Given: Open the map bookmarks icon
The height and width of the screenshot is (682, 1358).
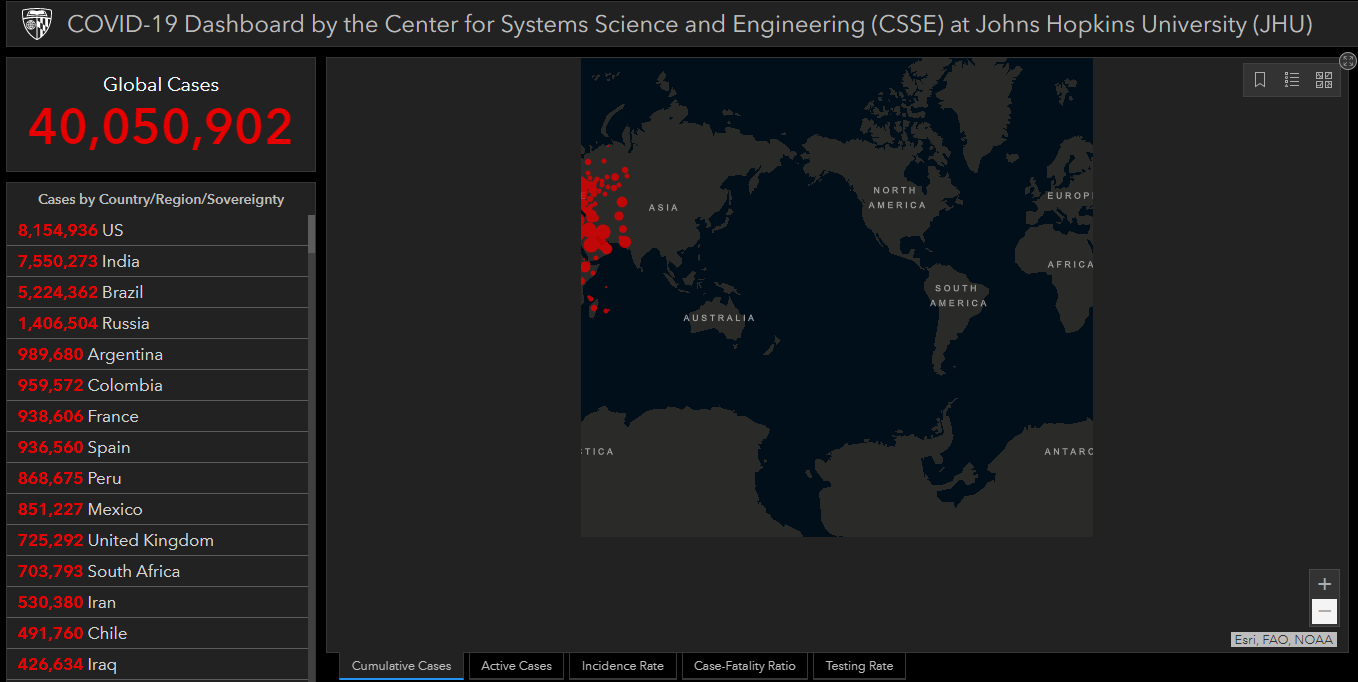Looking at the screenshot, I should 1260,80.
